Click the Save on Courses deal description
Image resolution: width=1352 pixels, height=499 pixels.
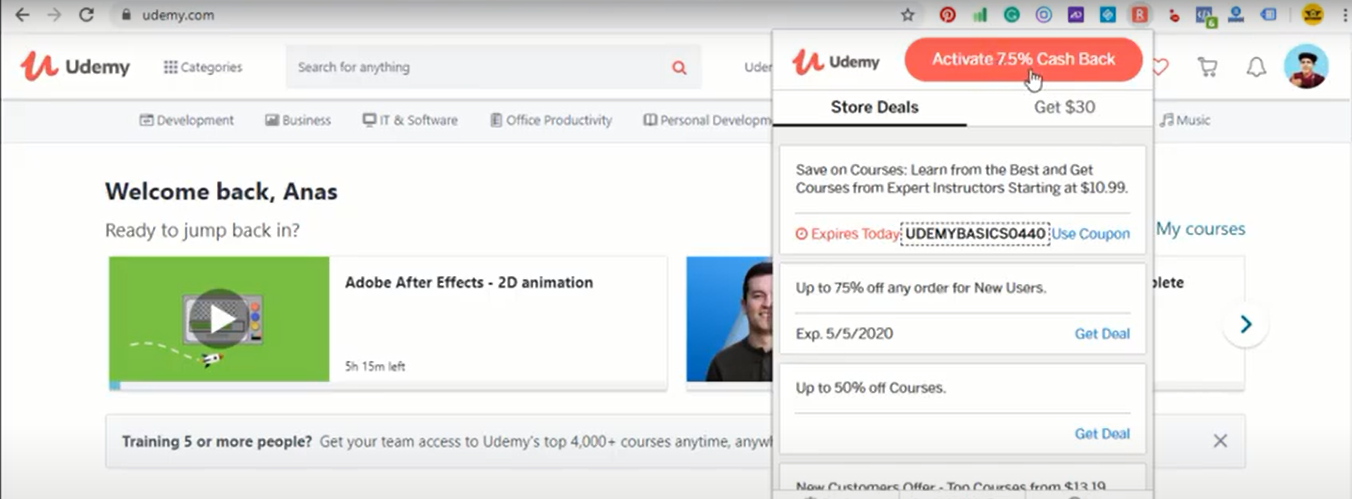962,179
